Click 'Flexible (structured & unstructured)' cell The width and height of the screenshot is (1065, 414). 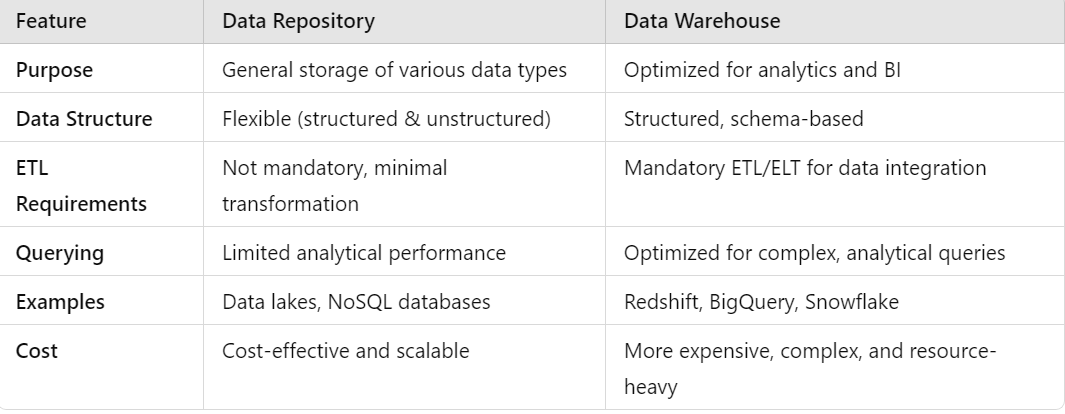point(386,119)
